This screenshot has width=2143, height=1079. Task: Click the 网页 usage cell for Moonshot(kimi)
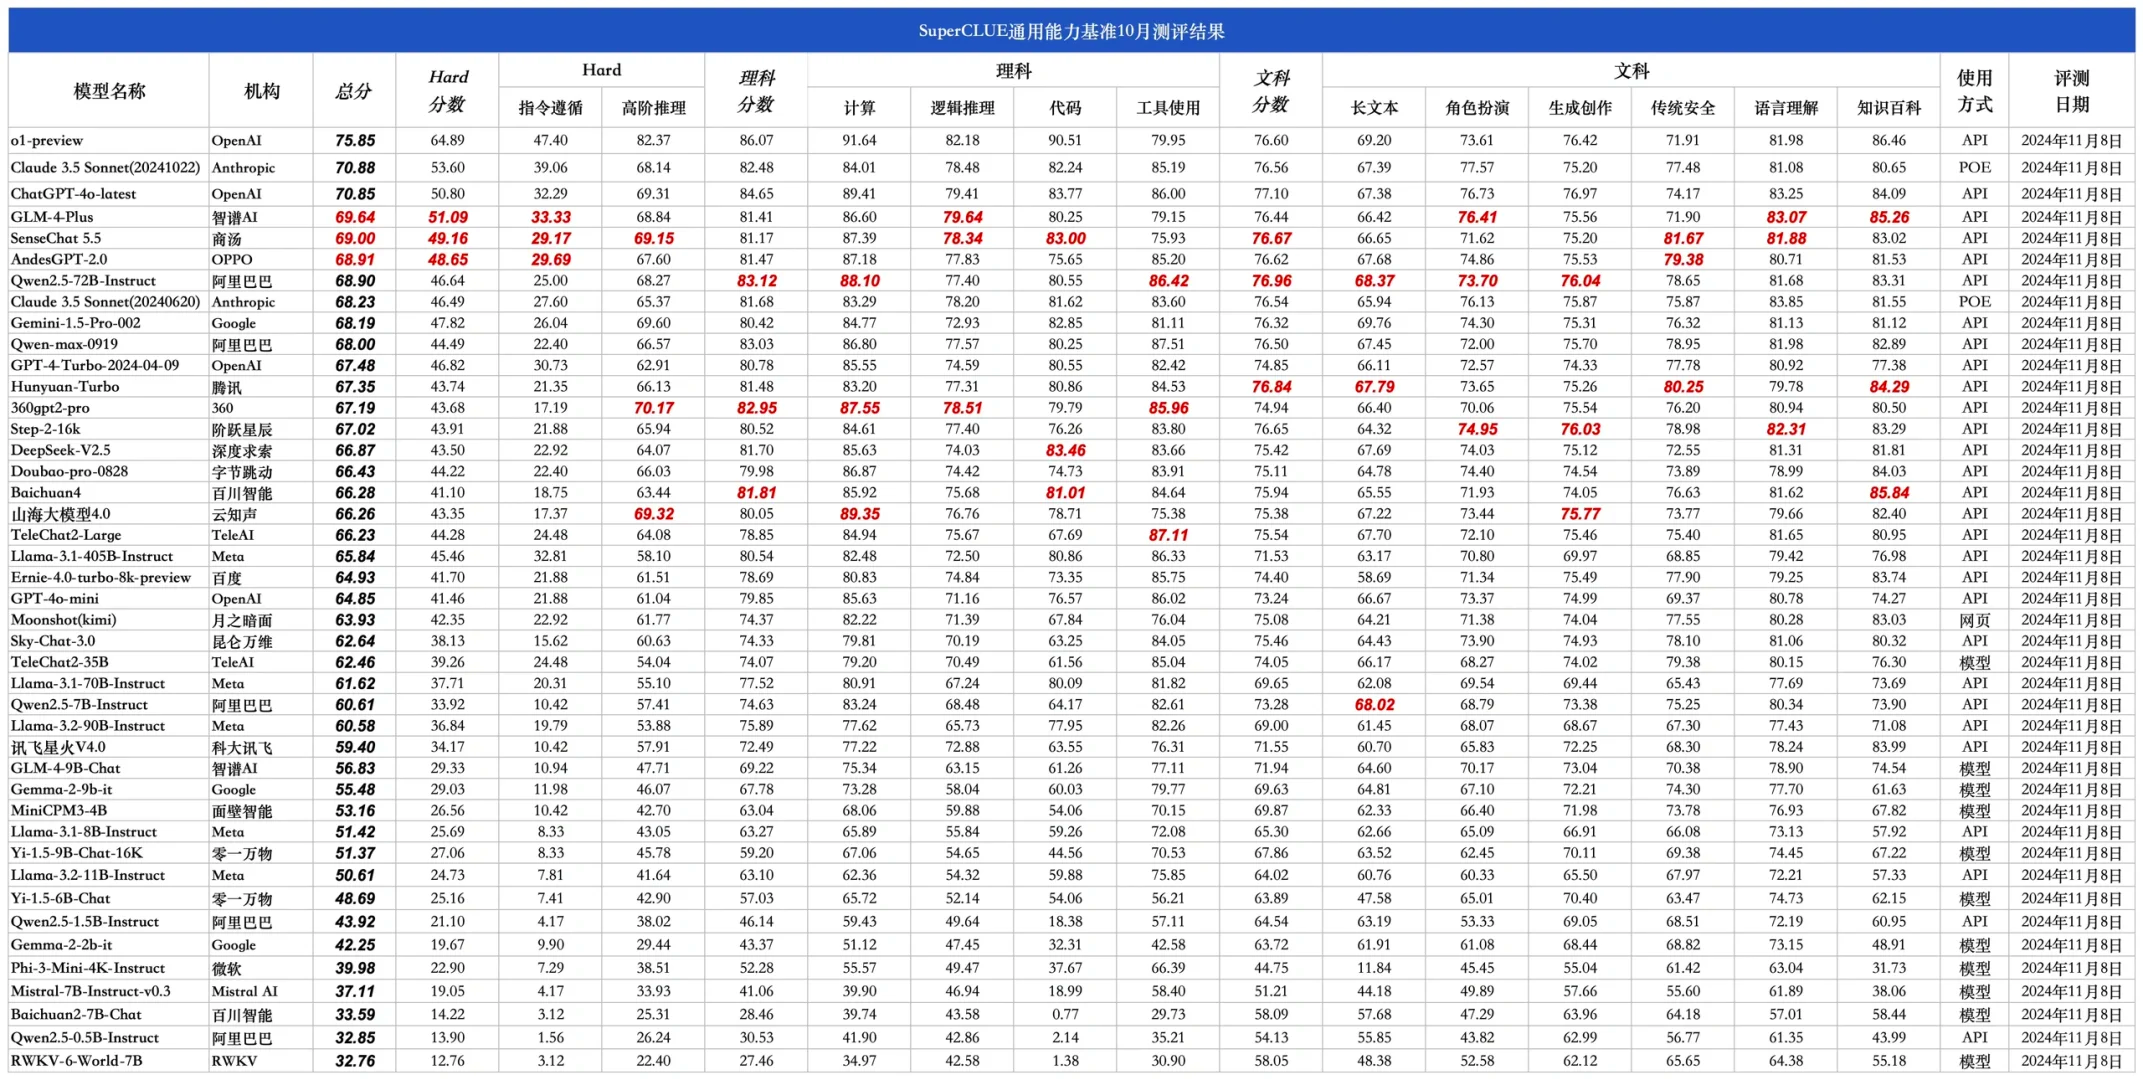1975,620
